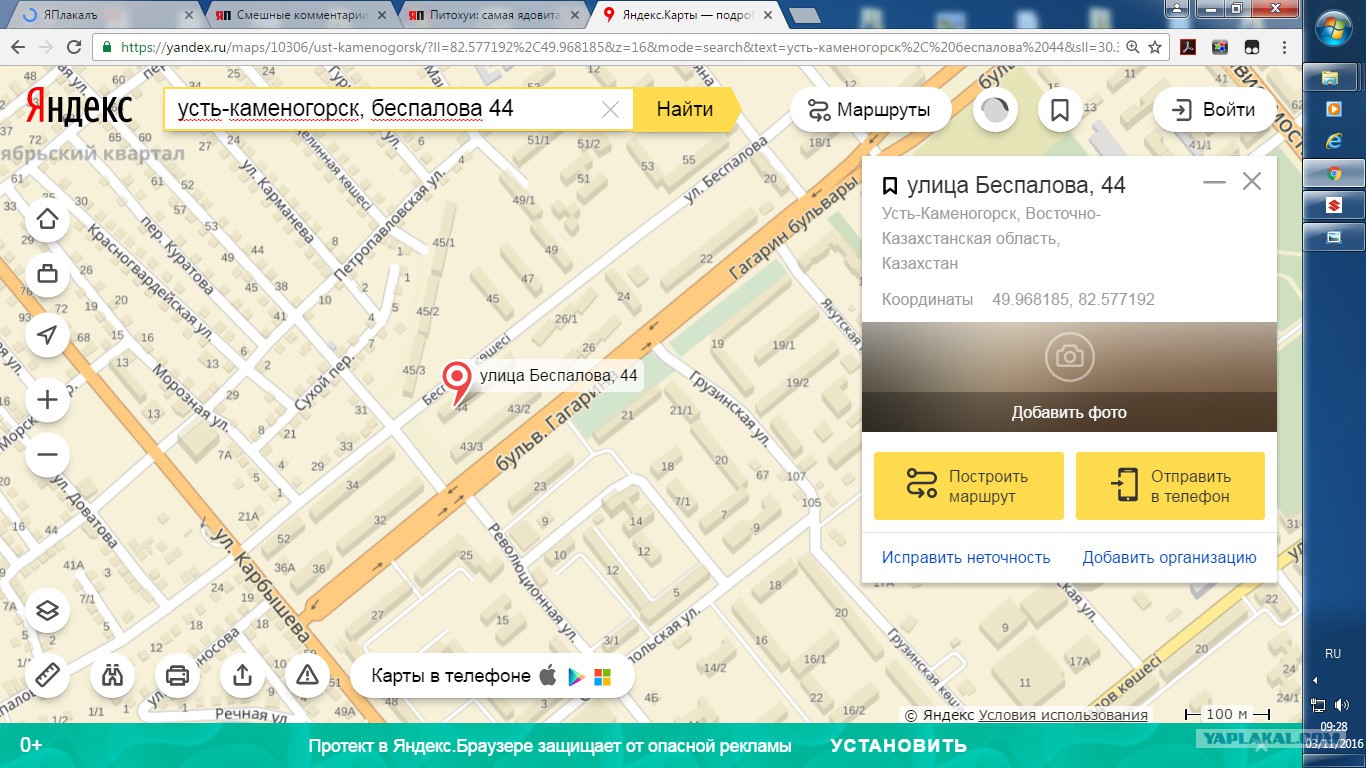Click the Карты в телефоне label
Image resolution: width=1366 pixels, height=768 pixels.
tap(451, 676)
